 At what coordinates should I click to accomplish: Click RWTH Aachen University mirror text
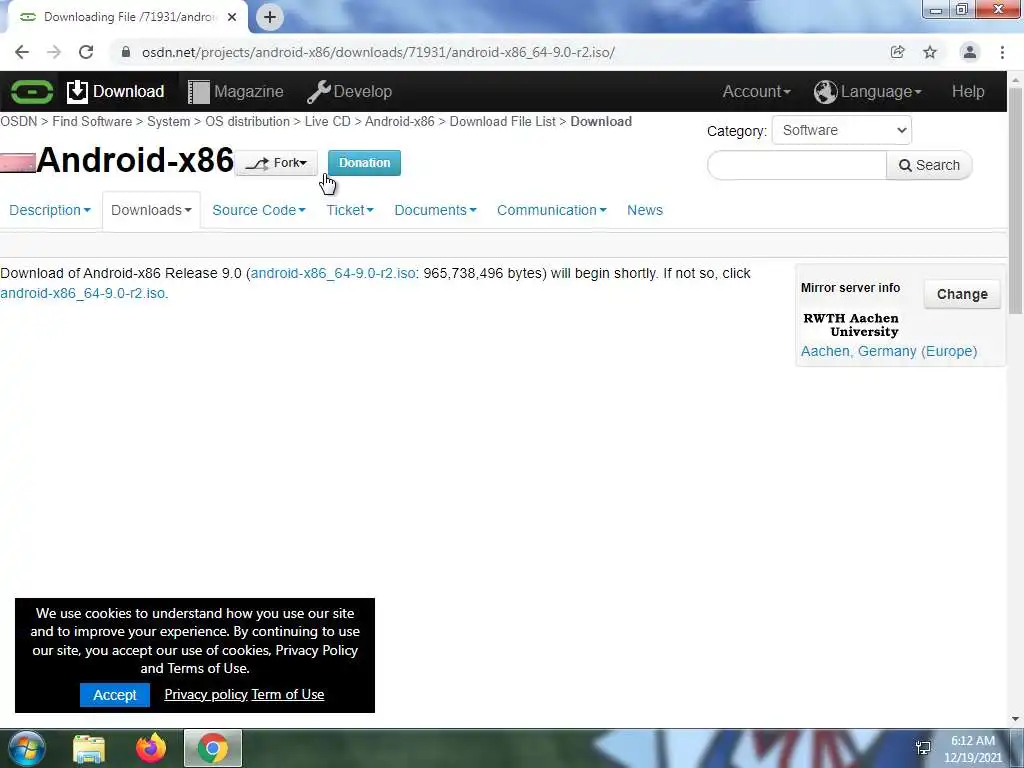[x=851, y=325]
